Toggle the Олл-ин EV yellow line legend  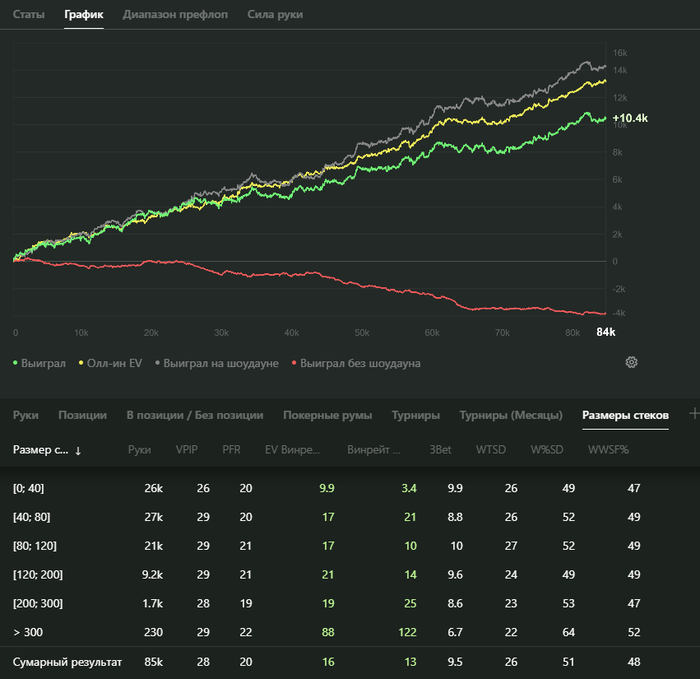(x=110, y=363)
